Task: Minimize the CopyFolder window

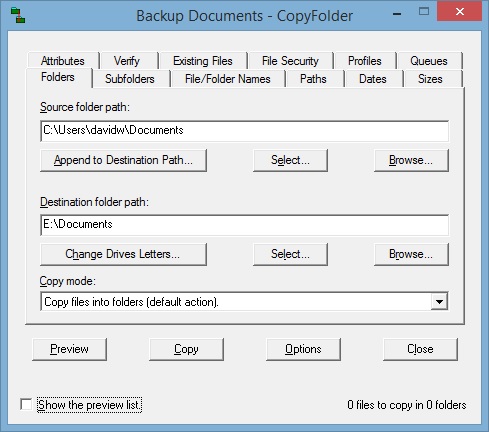Action: [x=397, y=14]
